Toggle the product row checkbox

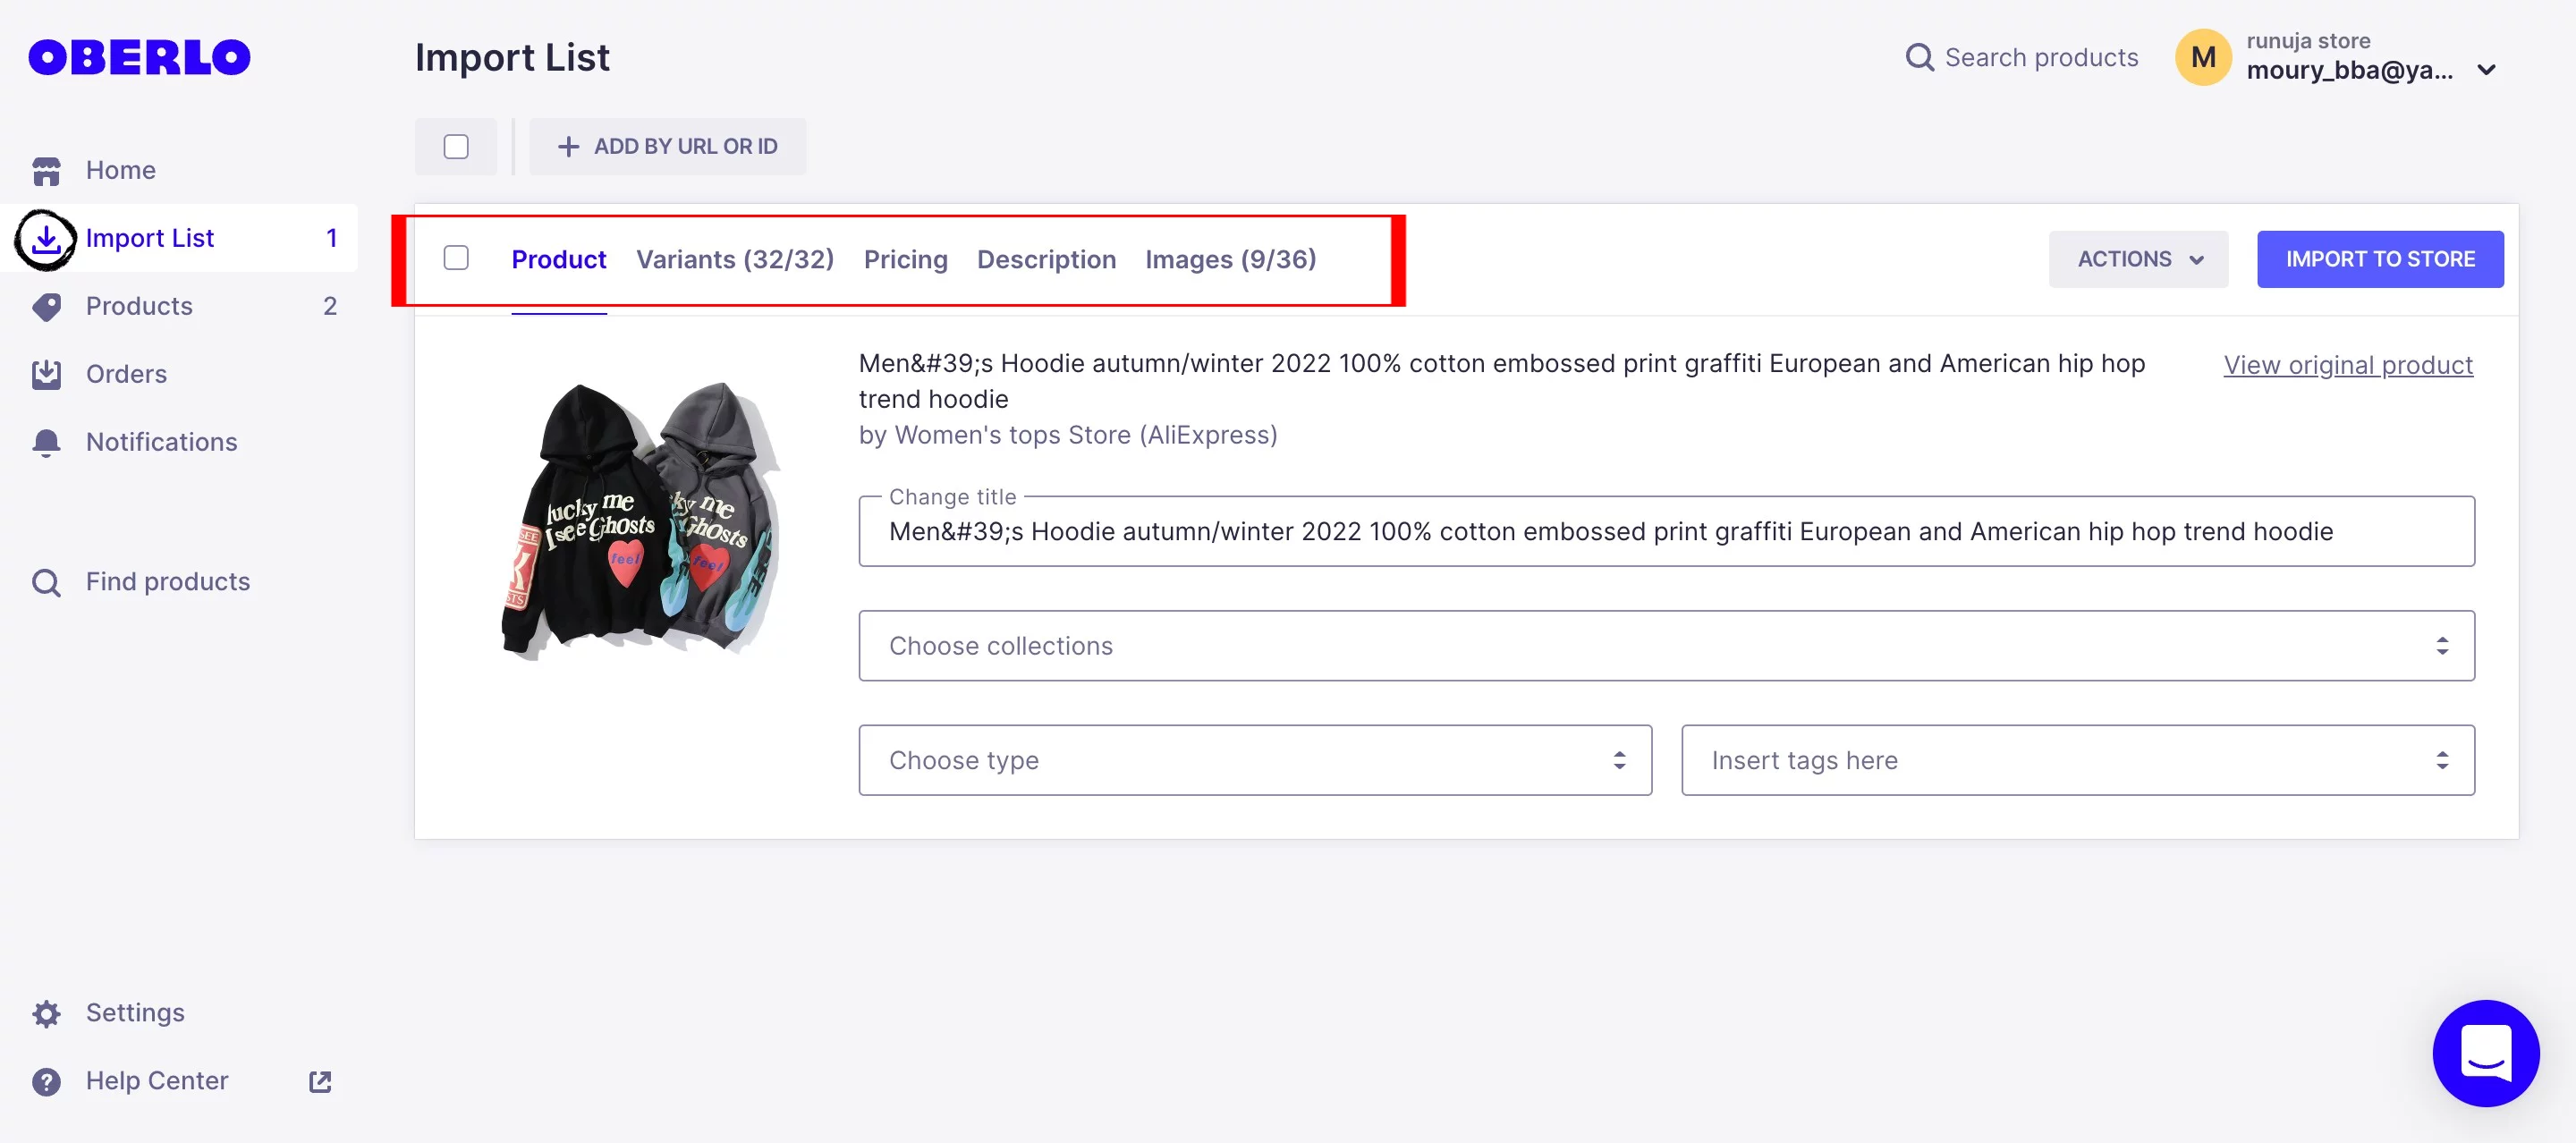pyautogui.click(x=457, y=256)
